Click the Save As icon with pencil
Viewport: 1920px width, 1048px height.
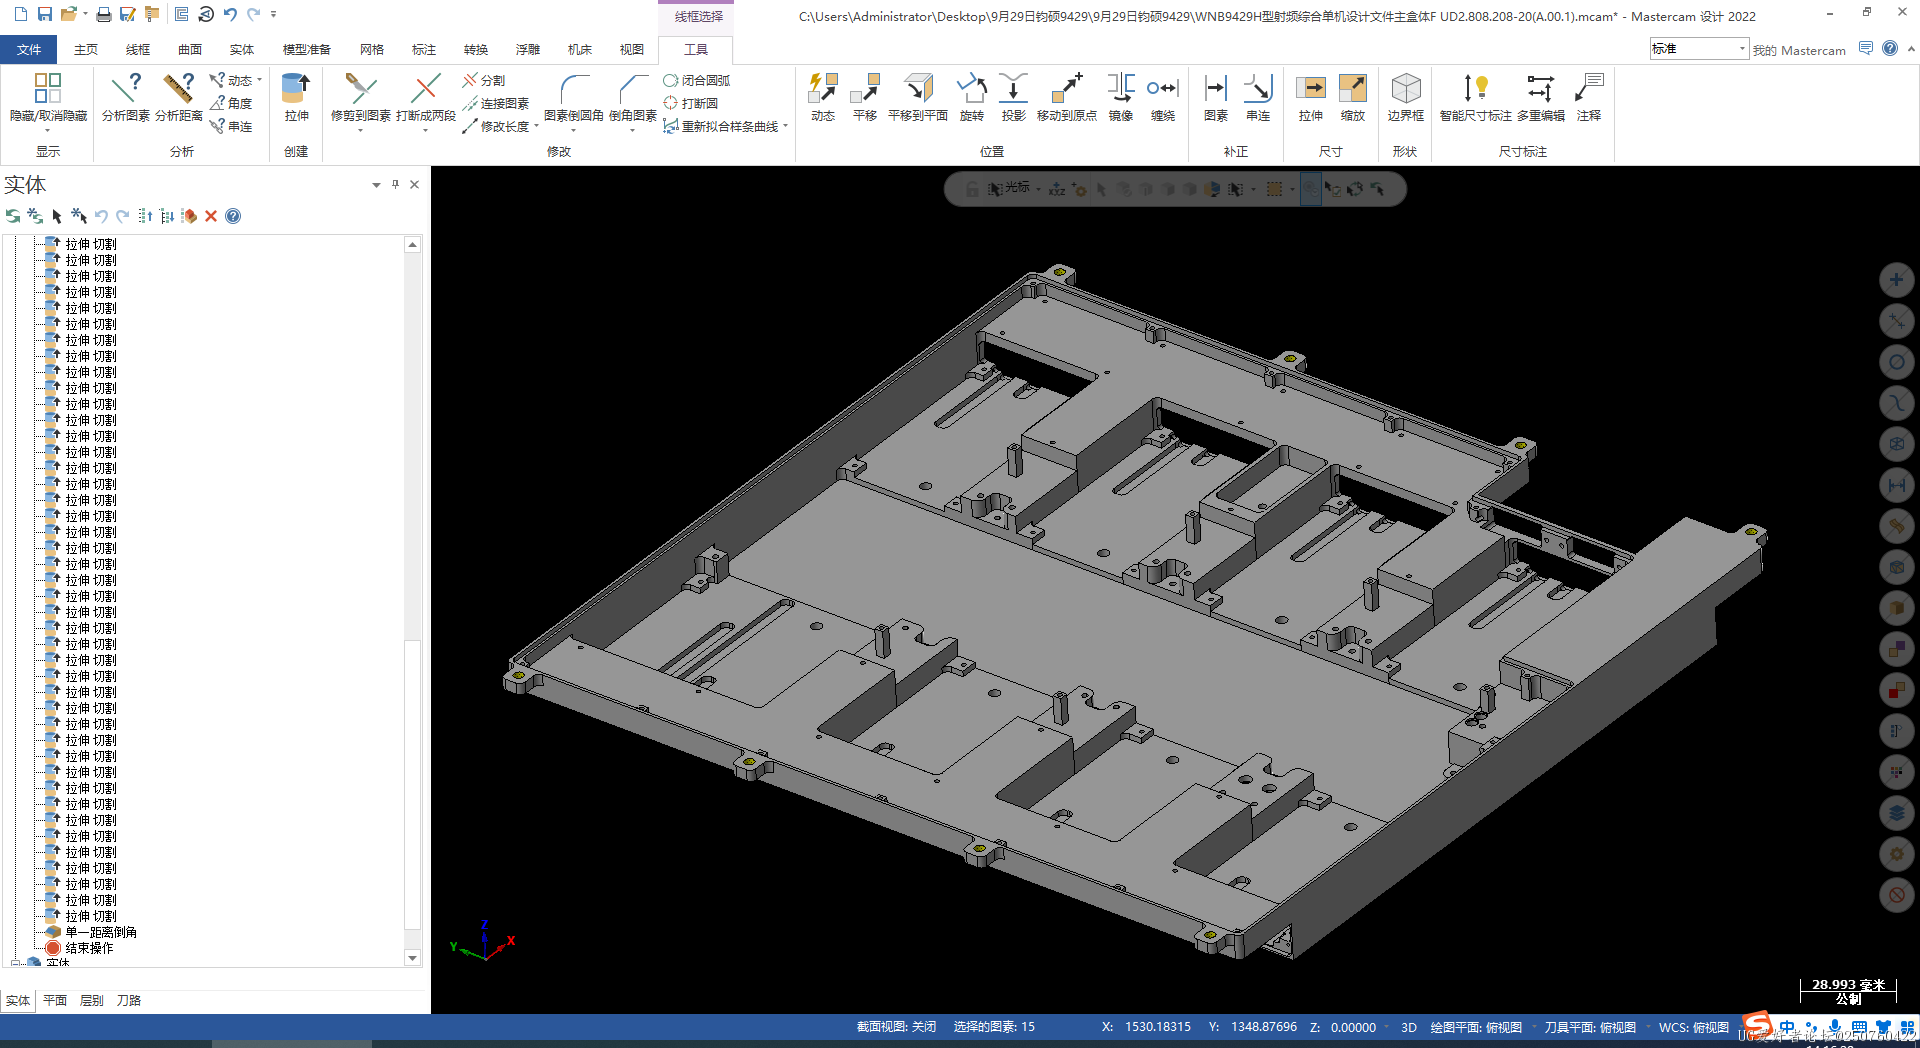tap(127, 14)
